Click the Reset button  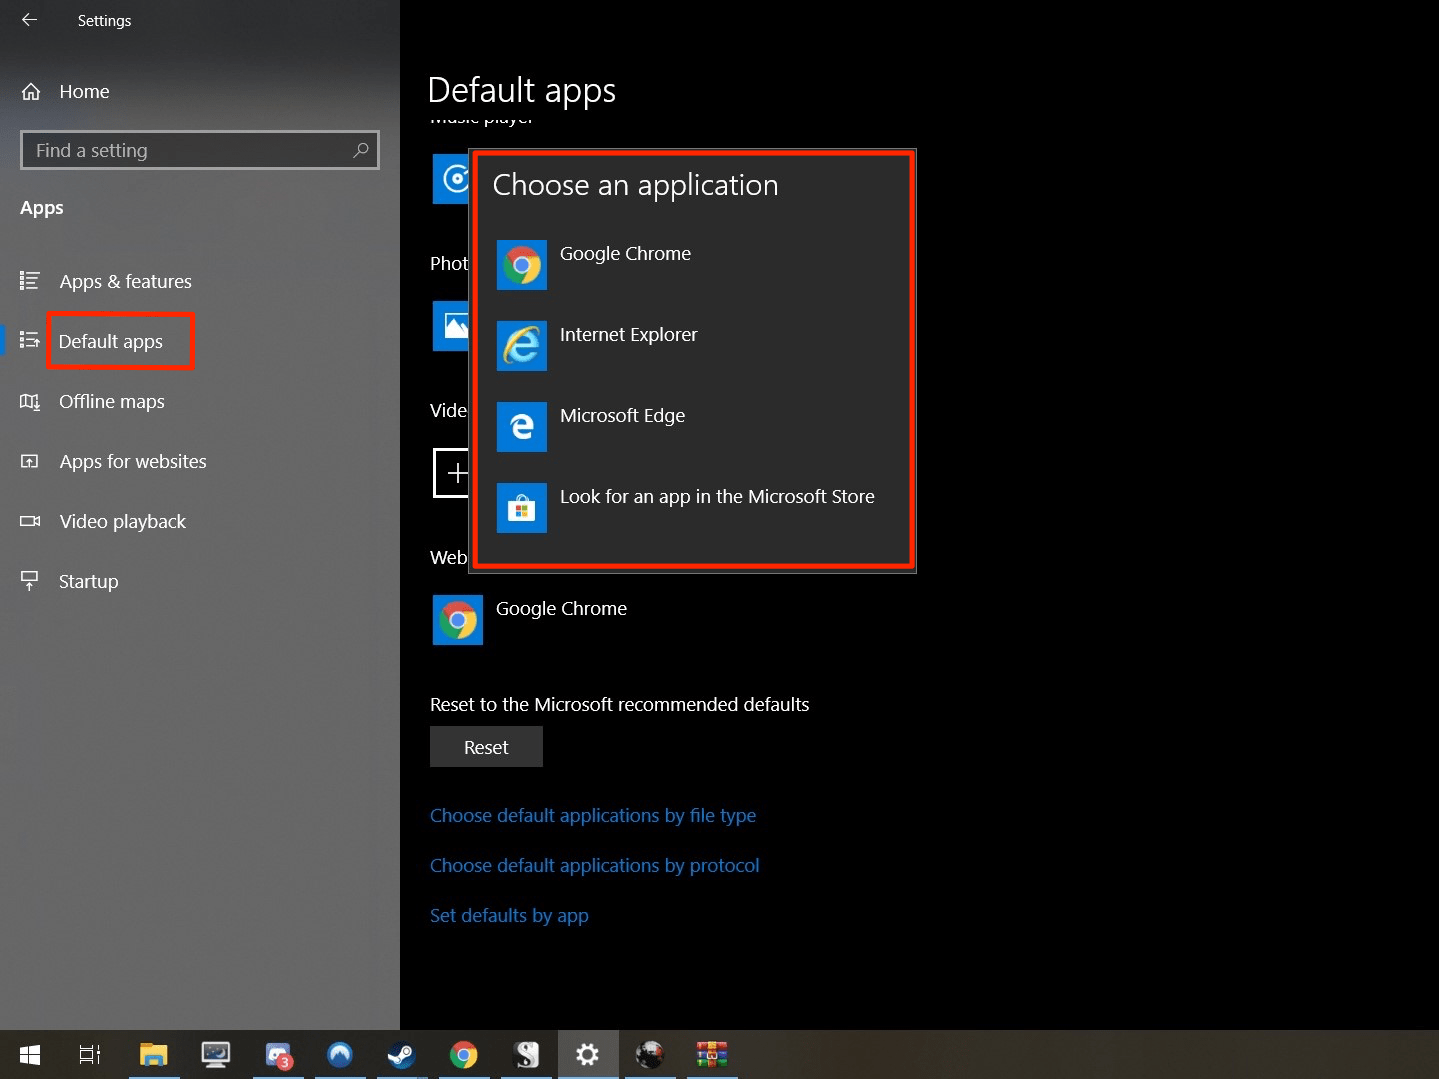pyautogui.click(x=486, y=747)
